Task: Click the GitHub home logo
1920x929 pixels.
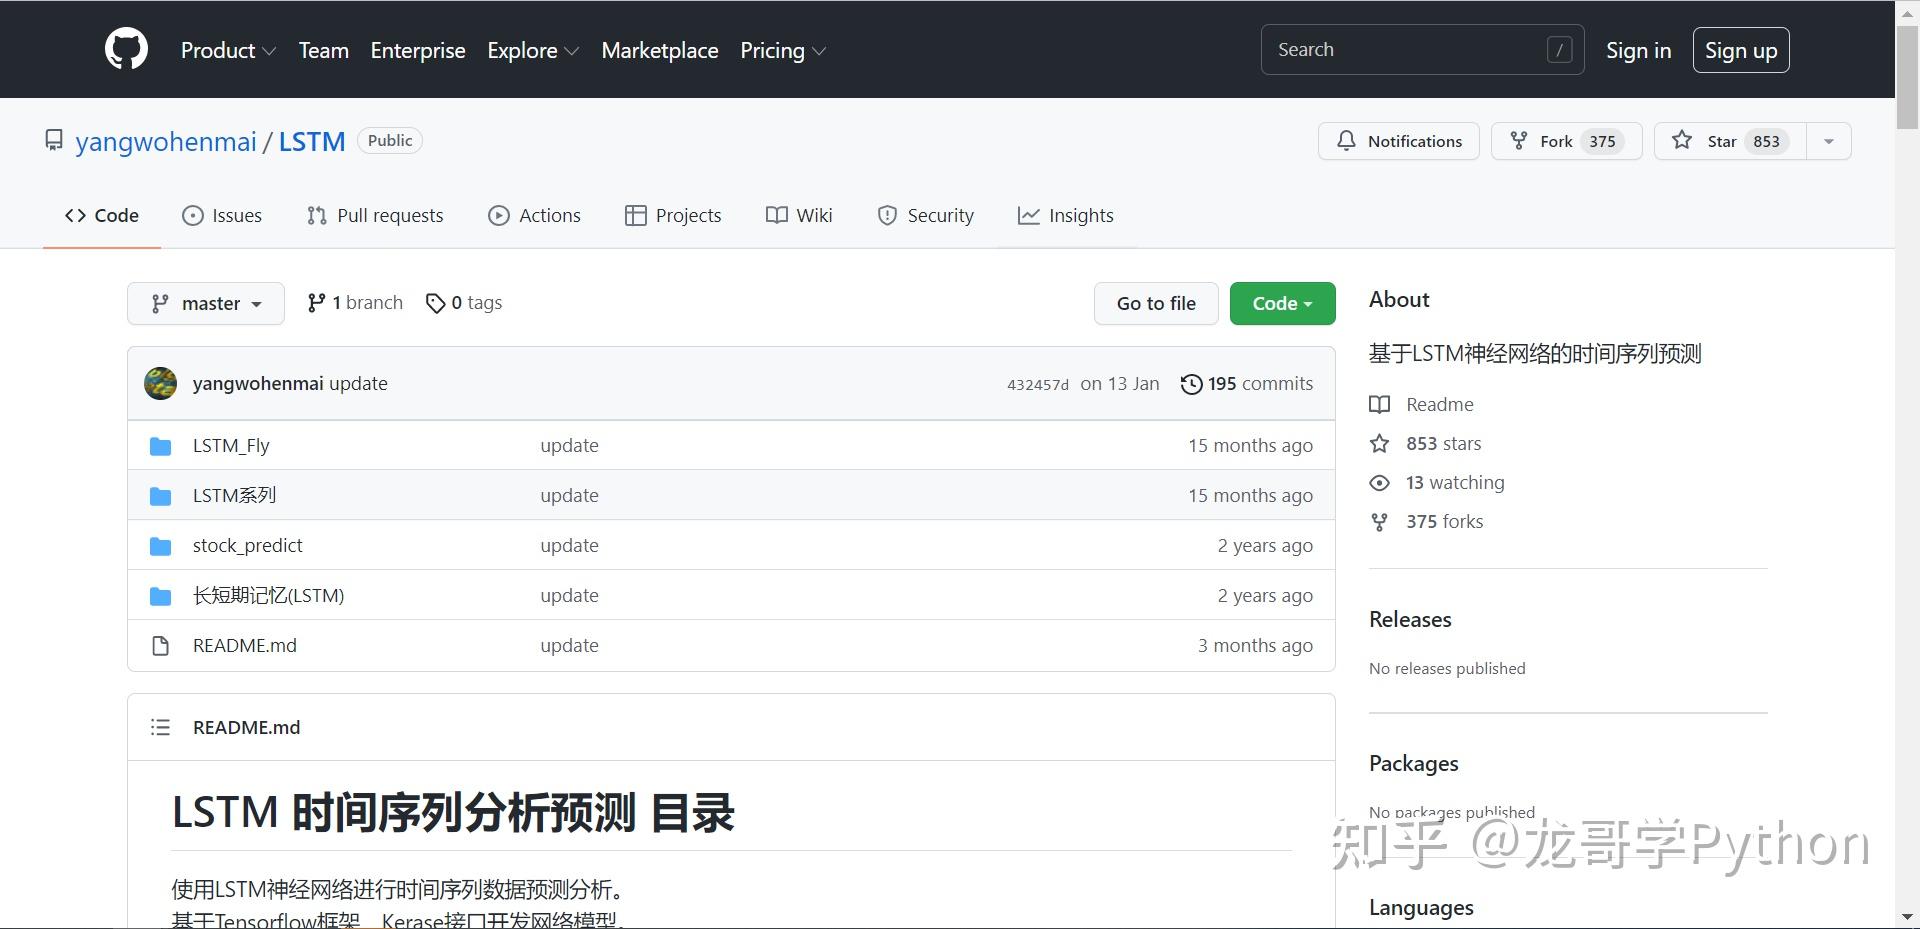Action: 125,48
